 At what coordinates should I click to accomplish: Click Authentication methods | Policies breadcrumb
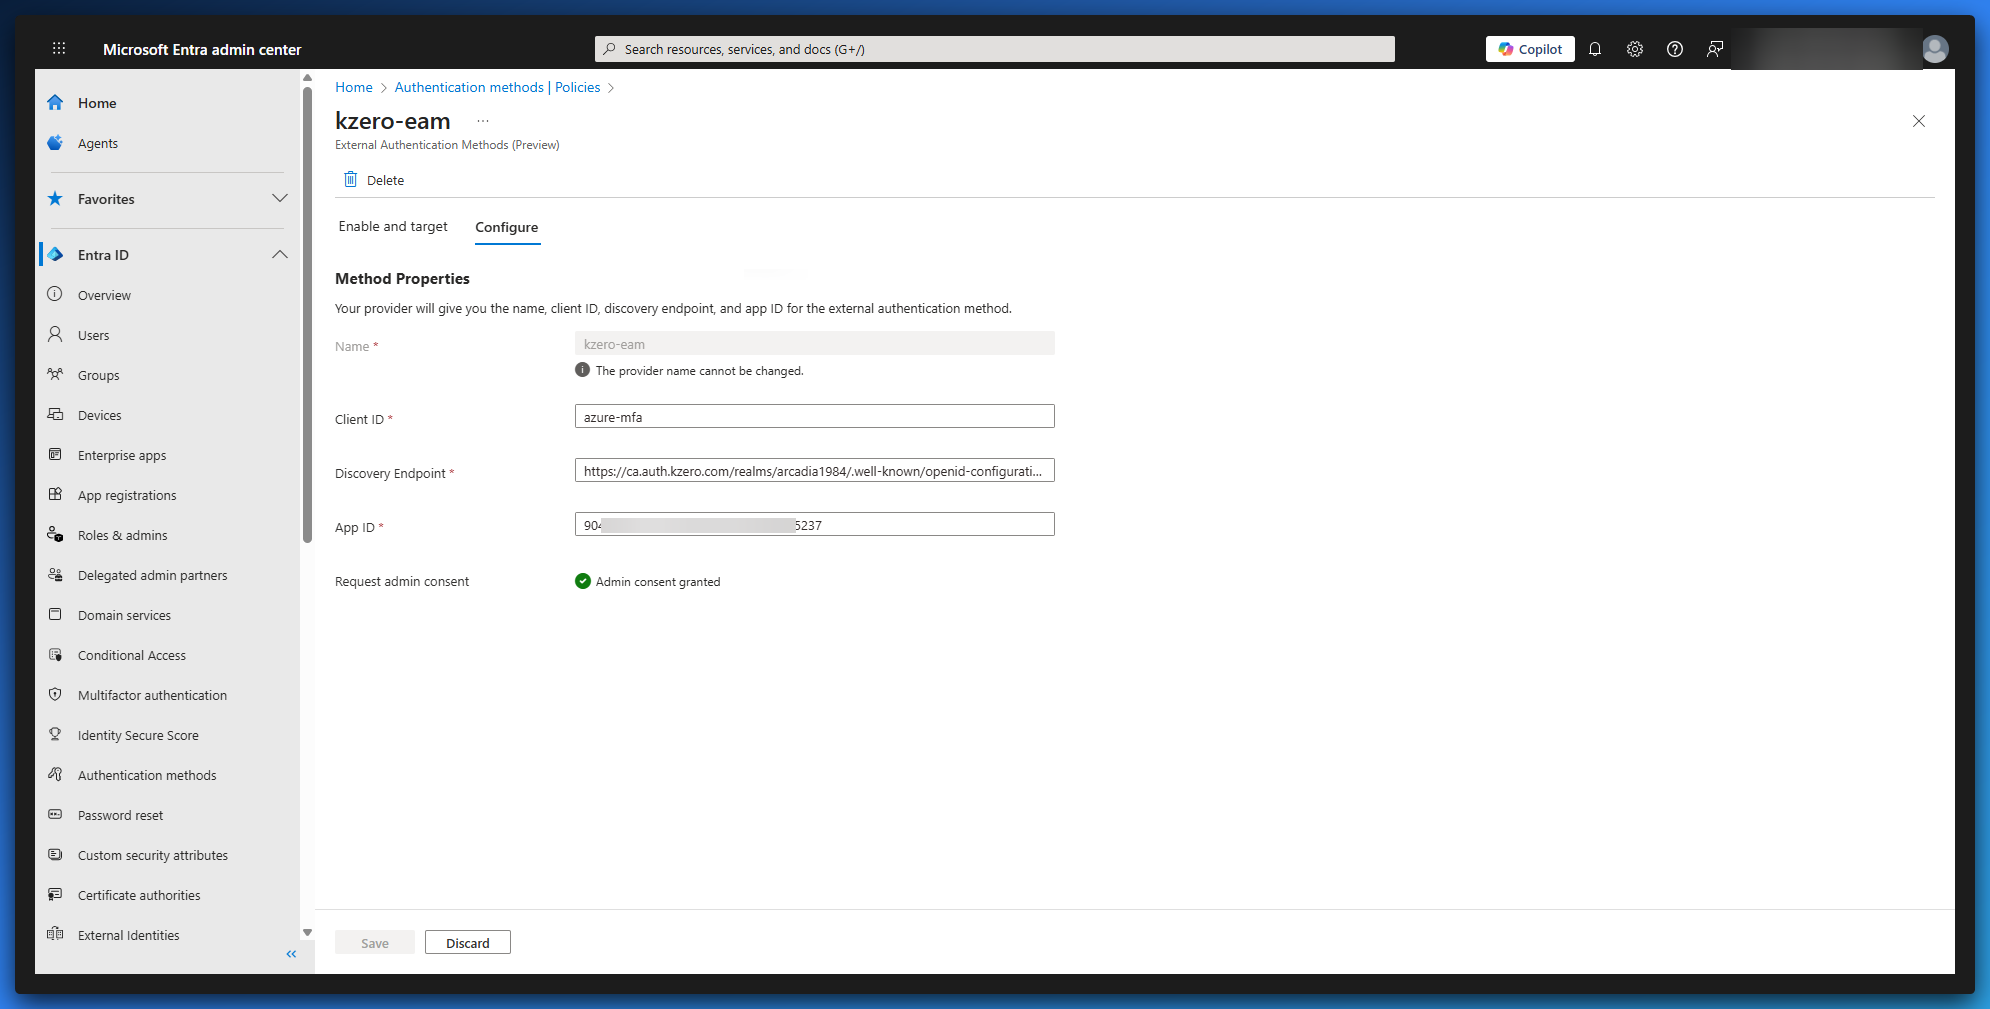[497, 87]
